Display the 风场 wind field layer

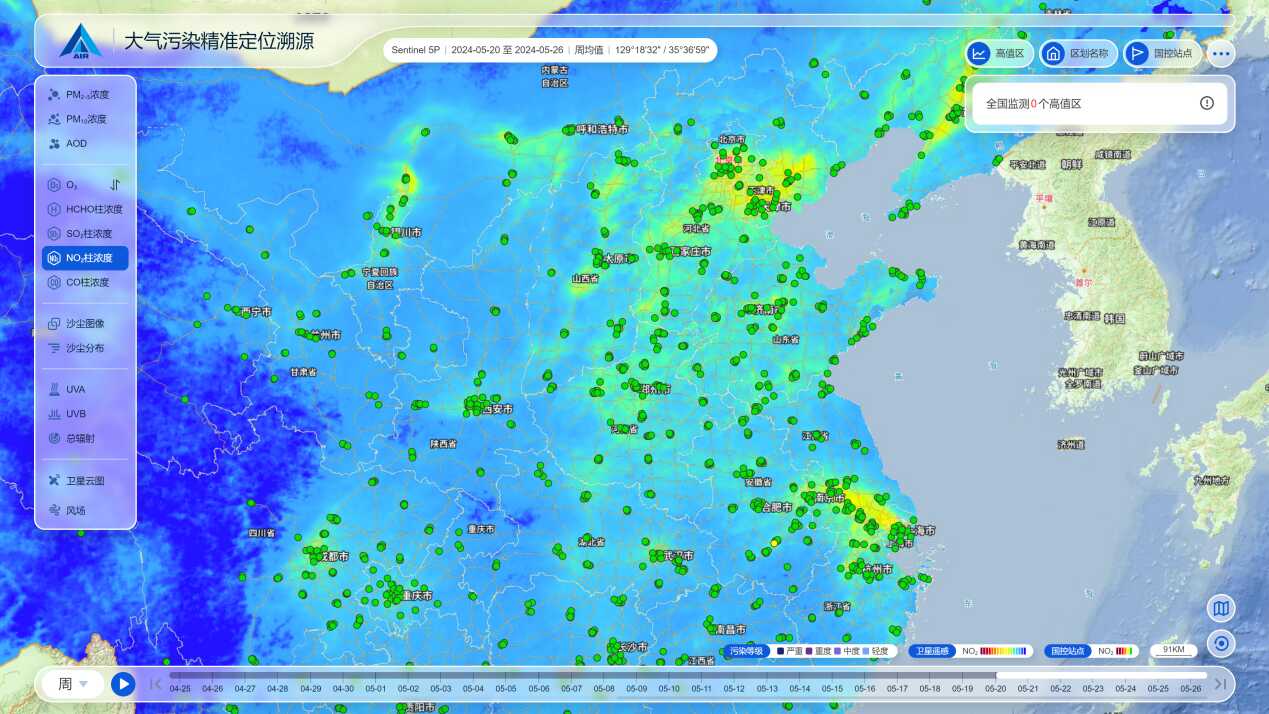80,508
